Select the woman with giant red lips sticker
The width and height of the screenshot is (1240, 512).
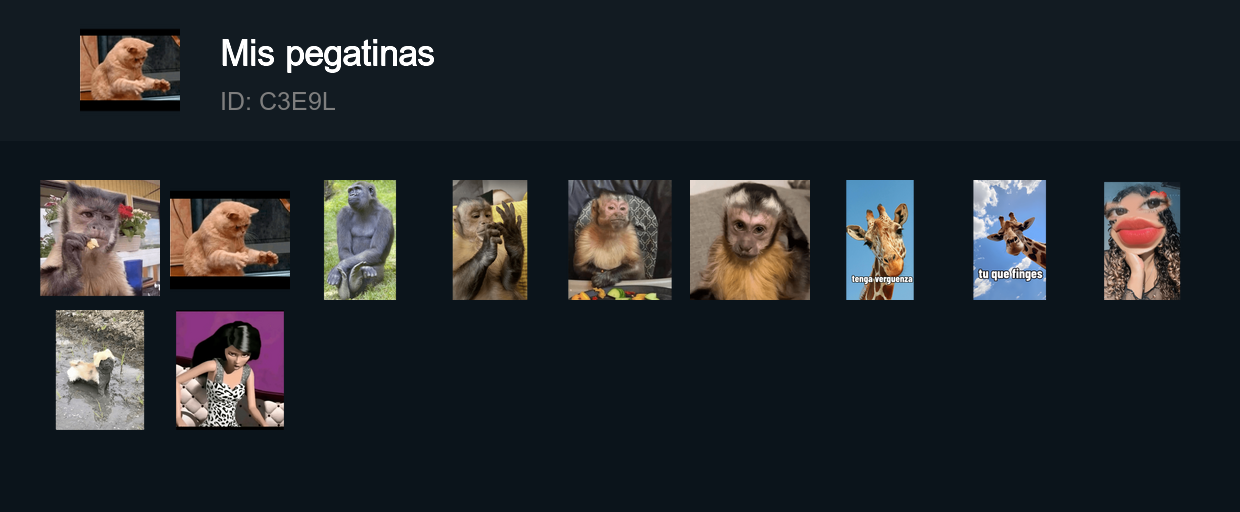[1142, 240]
